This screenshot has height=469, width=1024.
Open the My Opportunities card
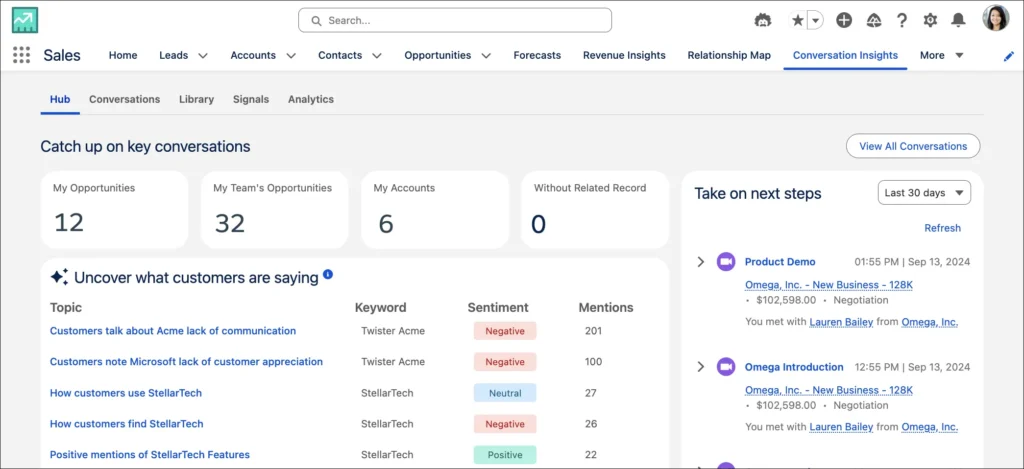pyautogui.click(x=114, y=210)
